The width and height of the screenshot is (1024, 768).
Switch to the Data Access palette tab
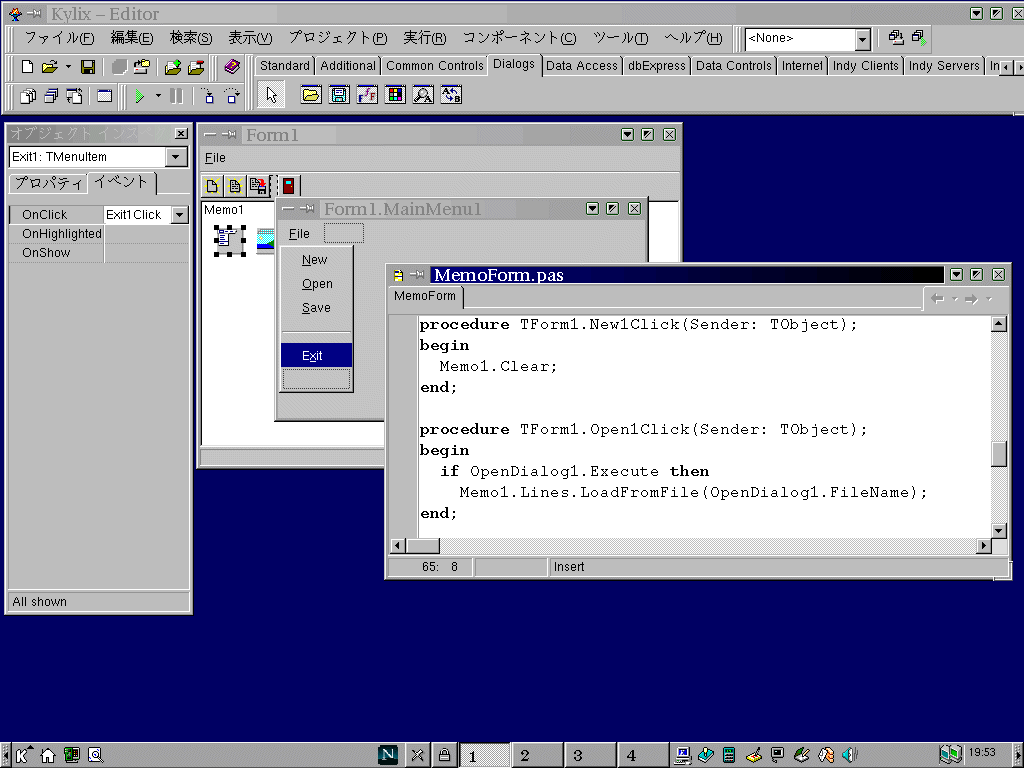click(581, 65)
